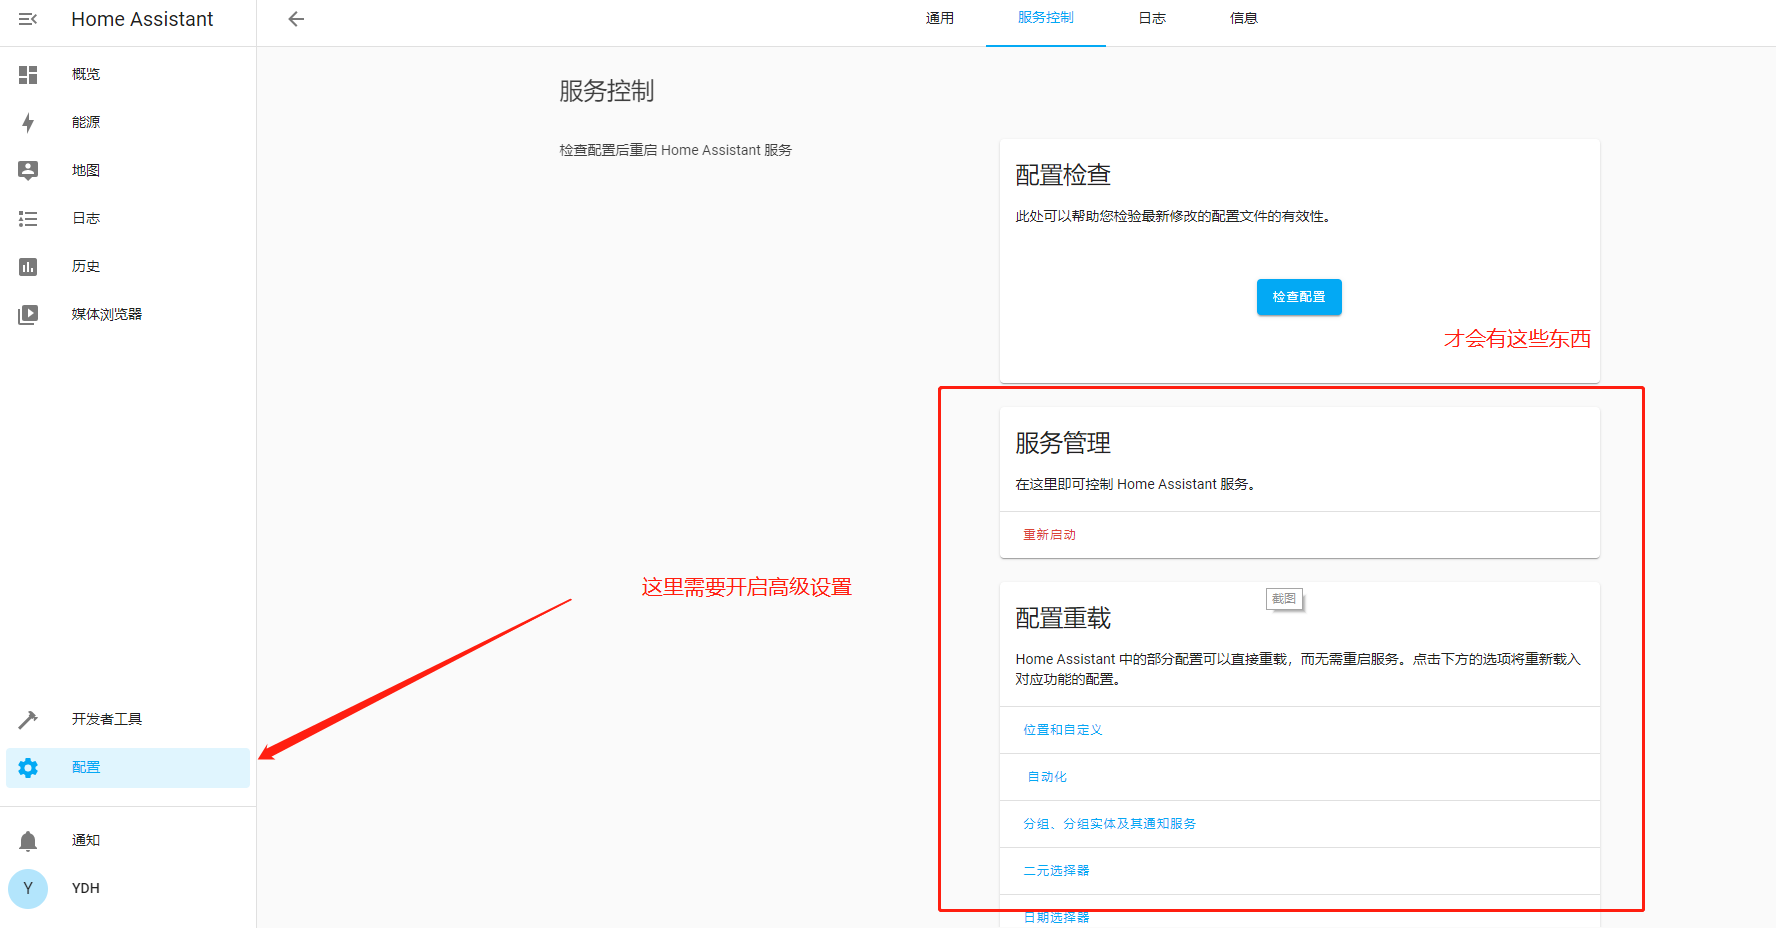Click the 检查配置后重启 Home Assistant 服务 text
Viewport: 1776px width, 928px height.
click(x=675, y=150)
